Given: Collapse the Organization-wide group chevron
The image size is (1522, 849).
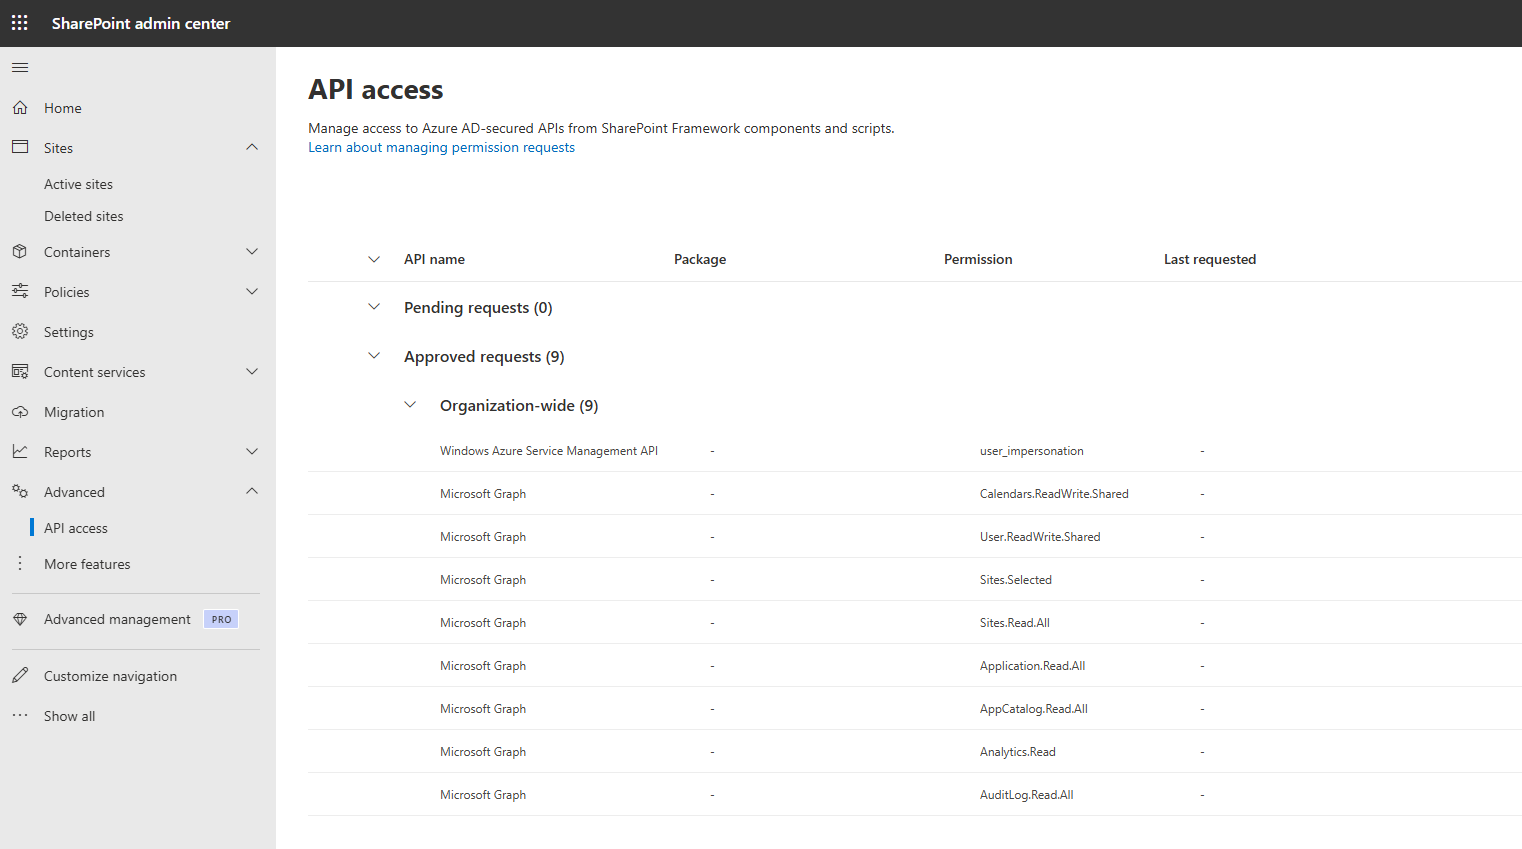Looking at the screenshot, I should pyautogui.click(x=410, y=405).
